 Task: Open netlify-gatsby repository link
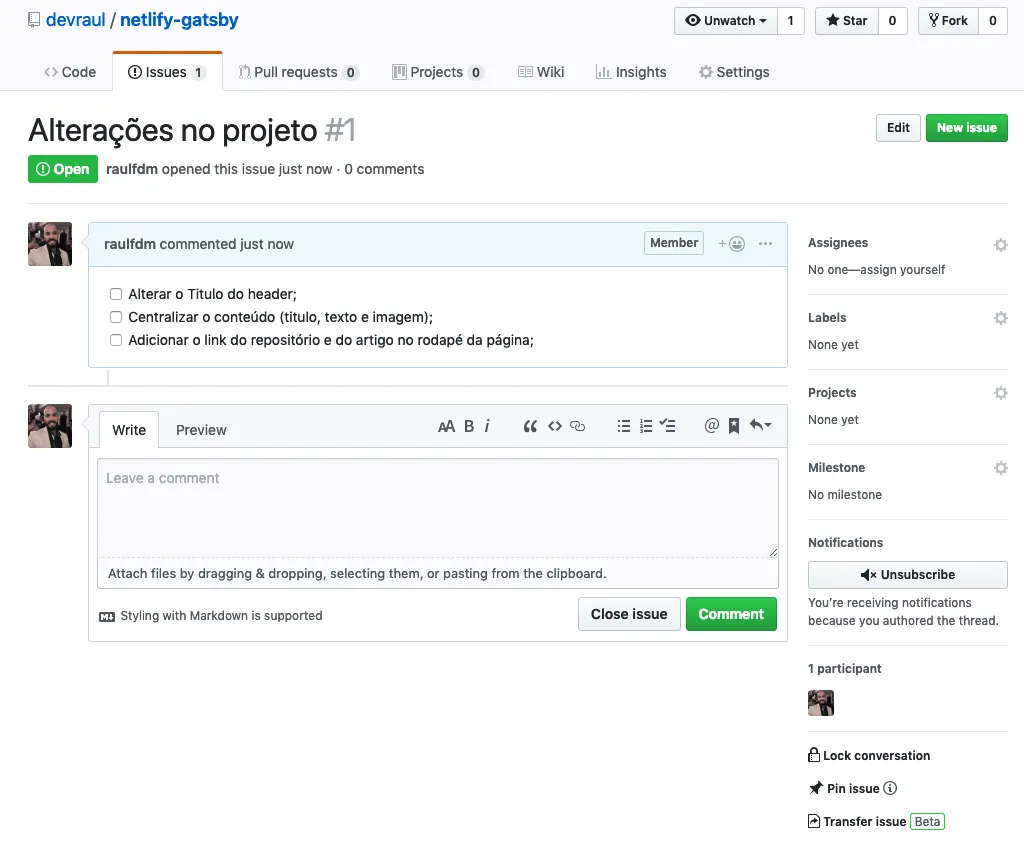tap(179, 20)
